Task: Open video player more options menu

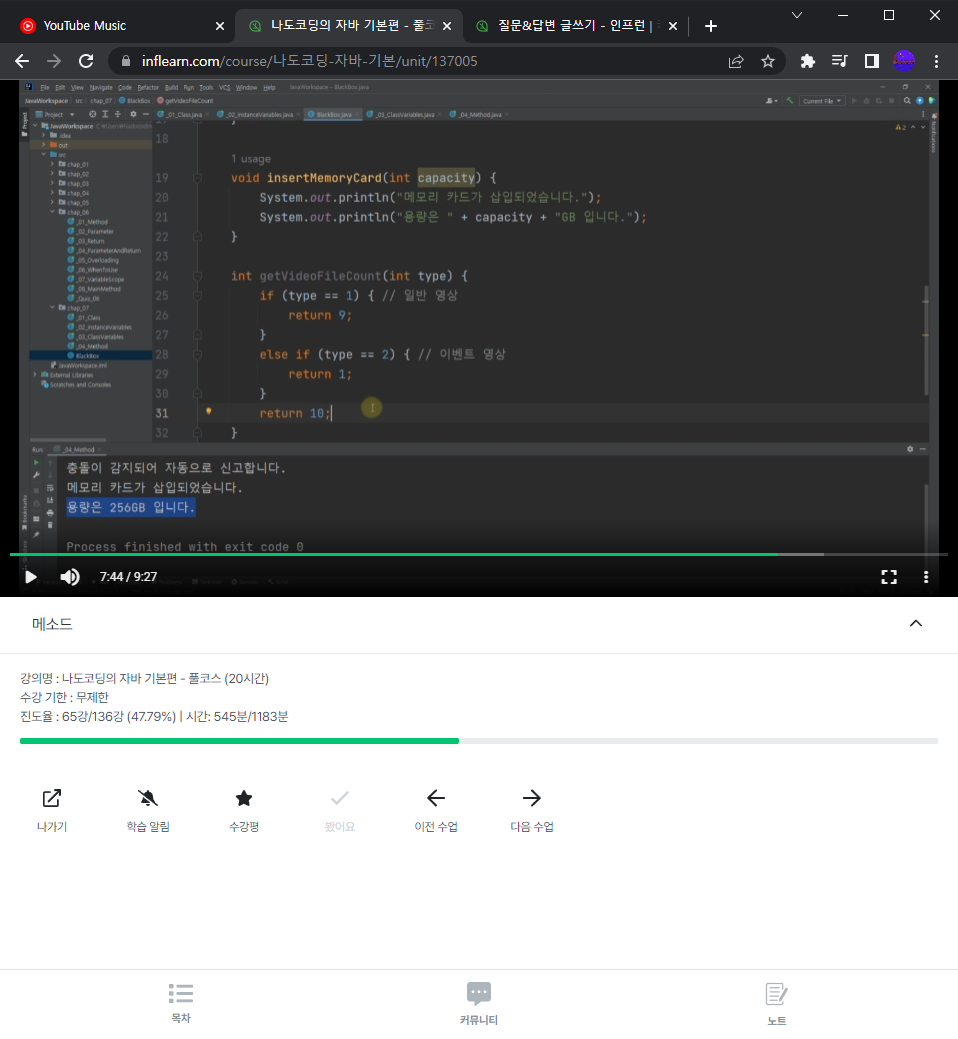Action: pos(926,576)
